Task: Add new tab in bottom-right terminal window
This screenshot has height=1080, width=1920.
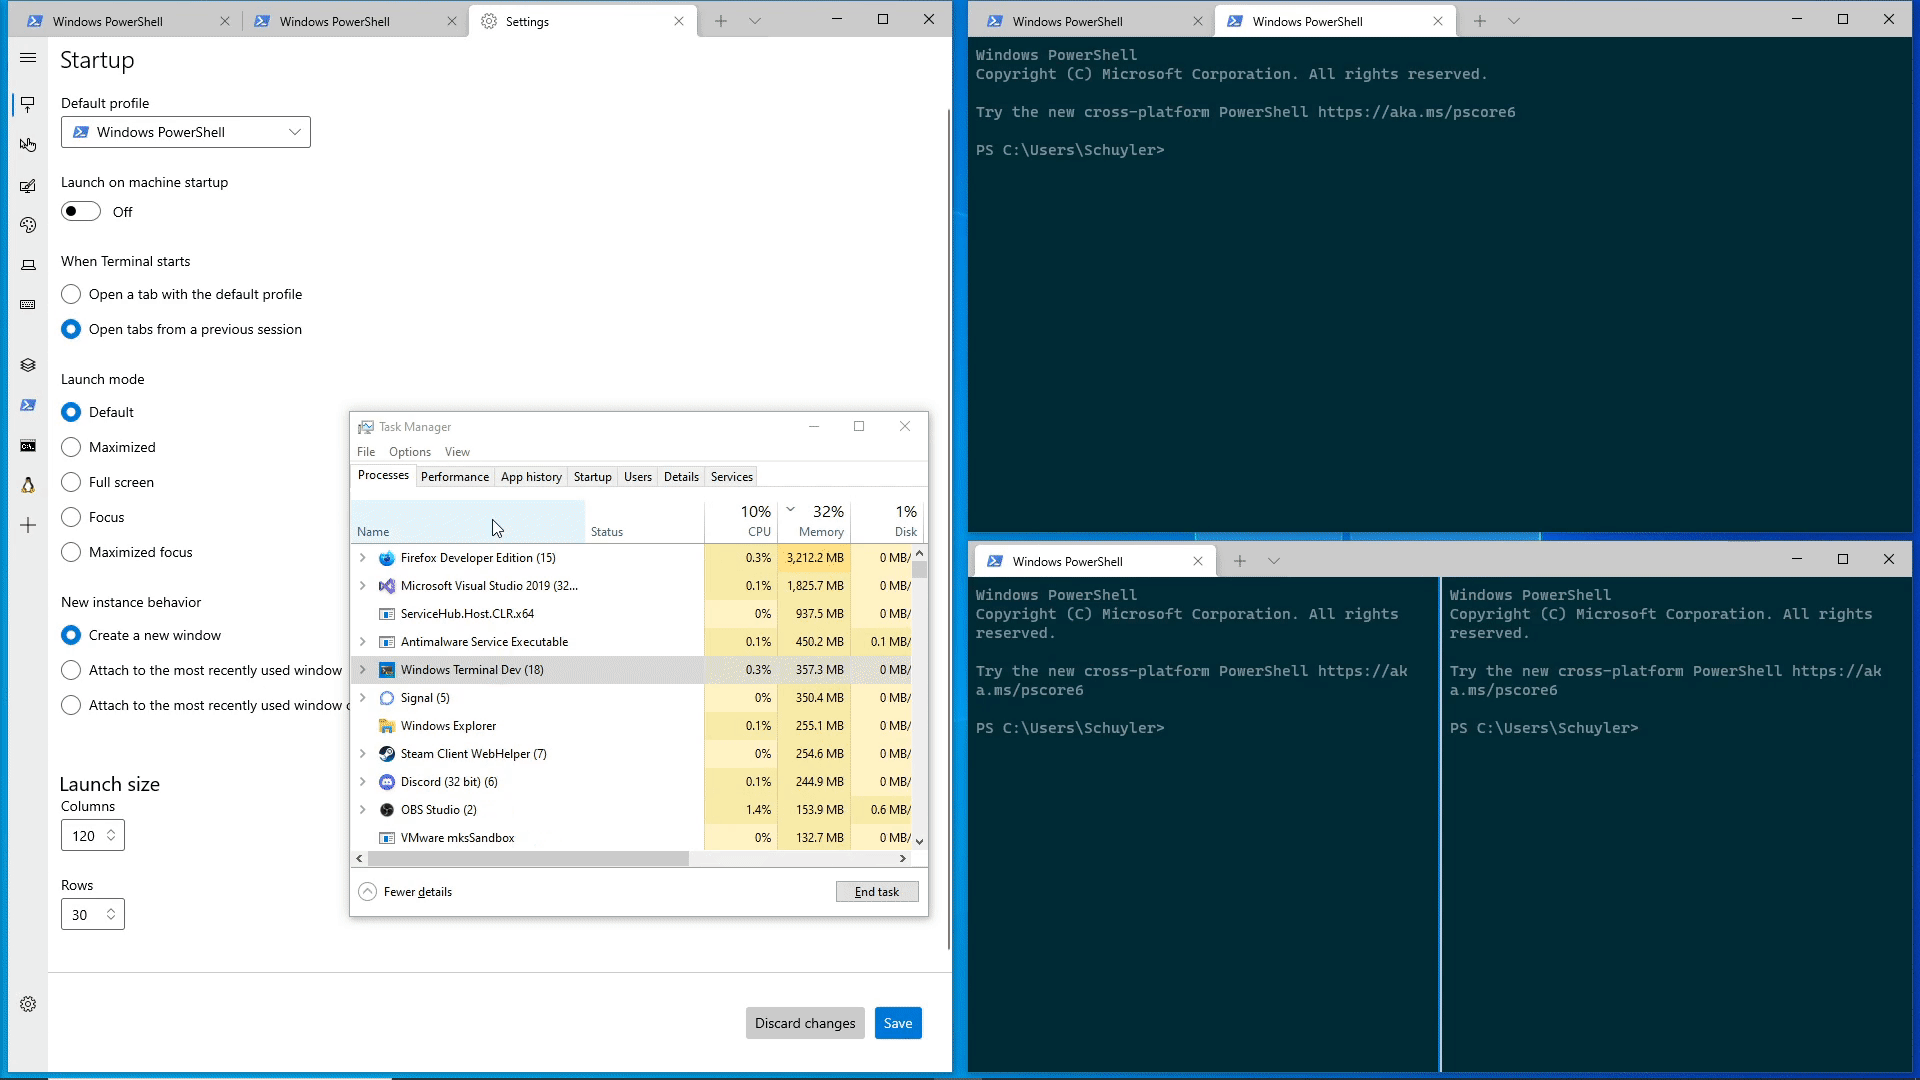Action: pyautogui.click(x=1240, y=561)
